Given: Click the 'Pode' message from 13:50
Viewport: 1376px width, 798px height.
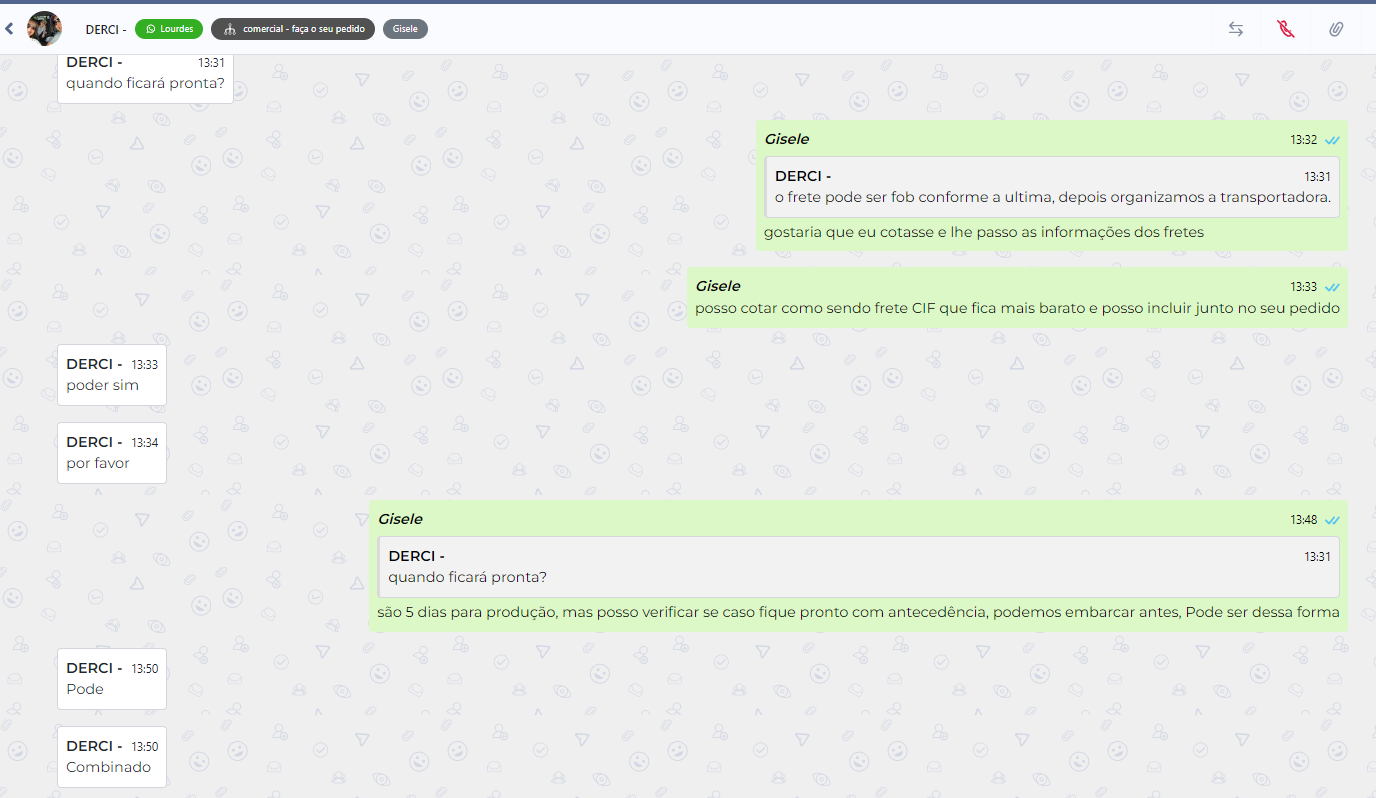Looking at the screenshot, I should point(111,679).
